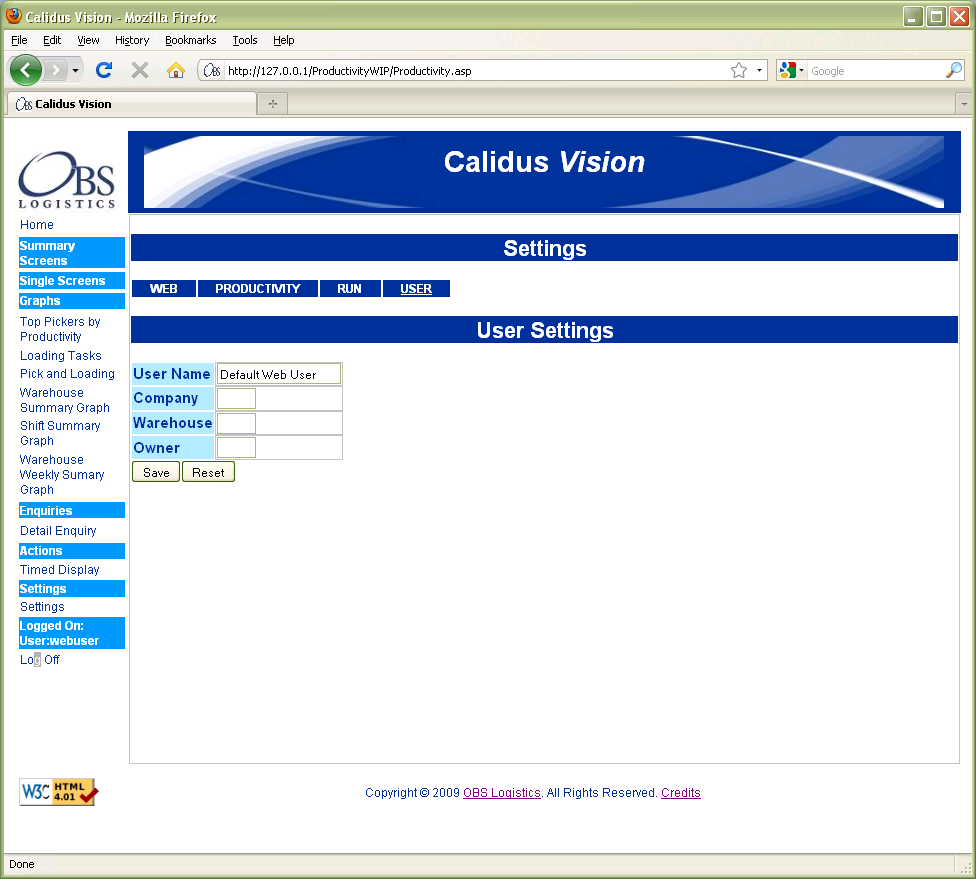Click the site icon in the address bar

coord(212,70)
